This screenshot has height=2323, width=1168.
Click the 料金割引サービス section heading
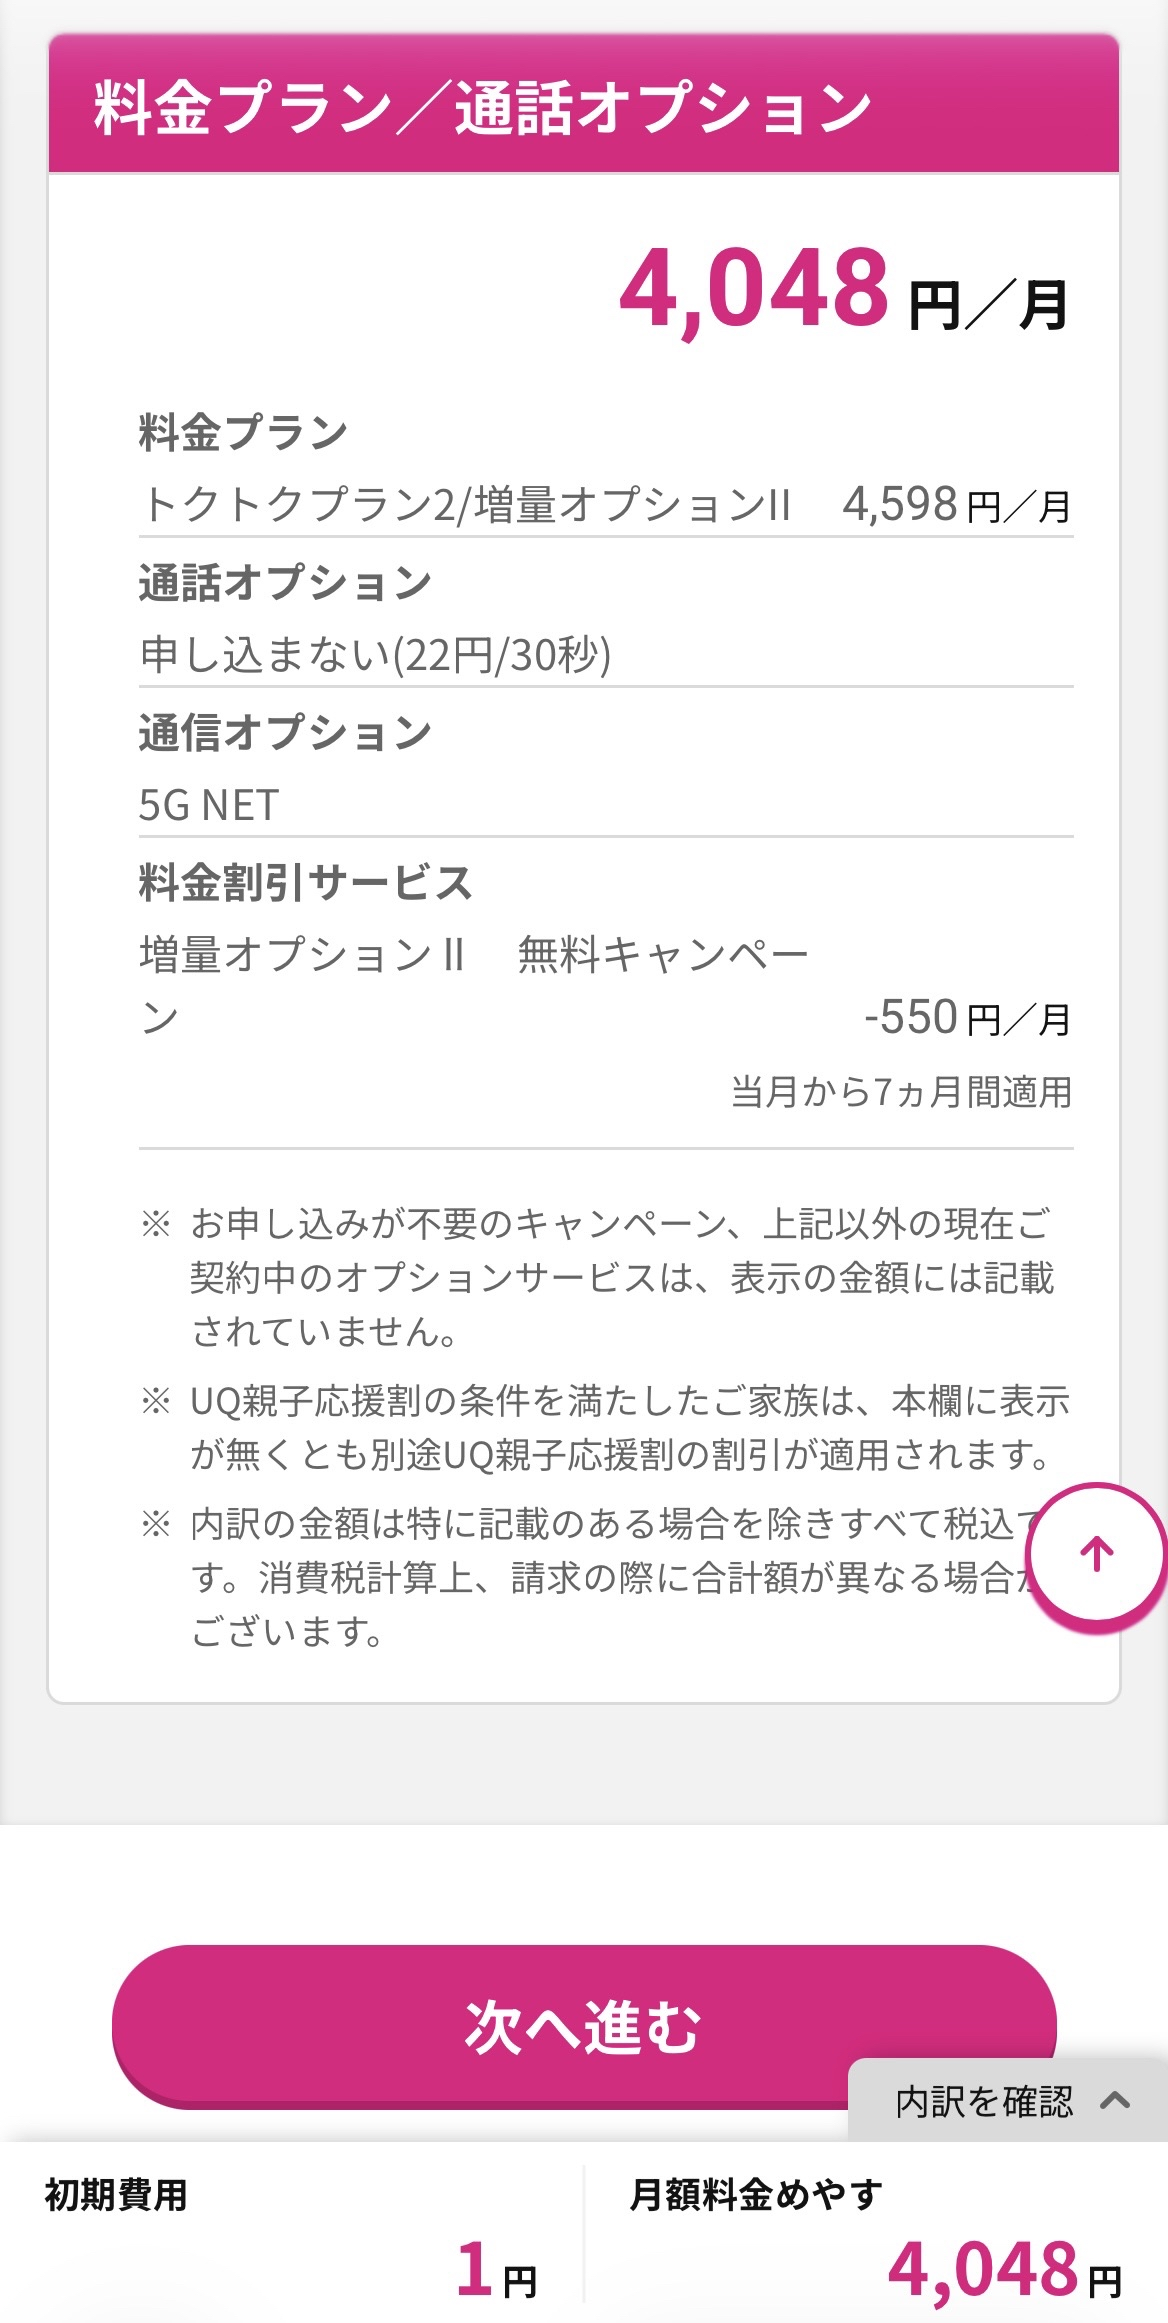[305, 883]
